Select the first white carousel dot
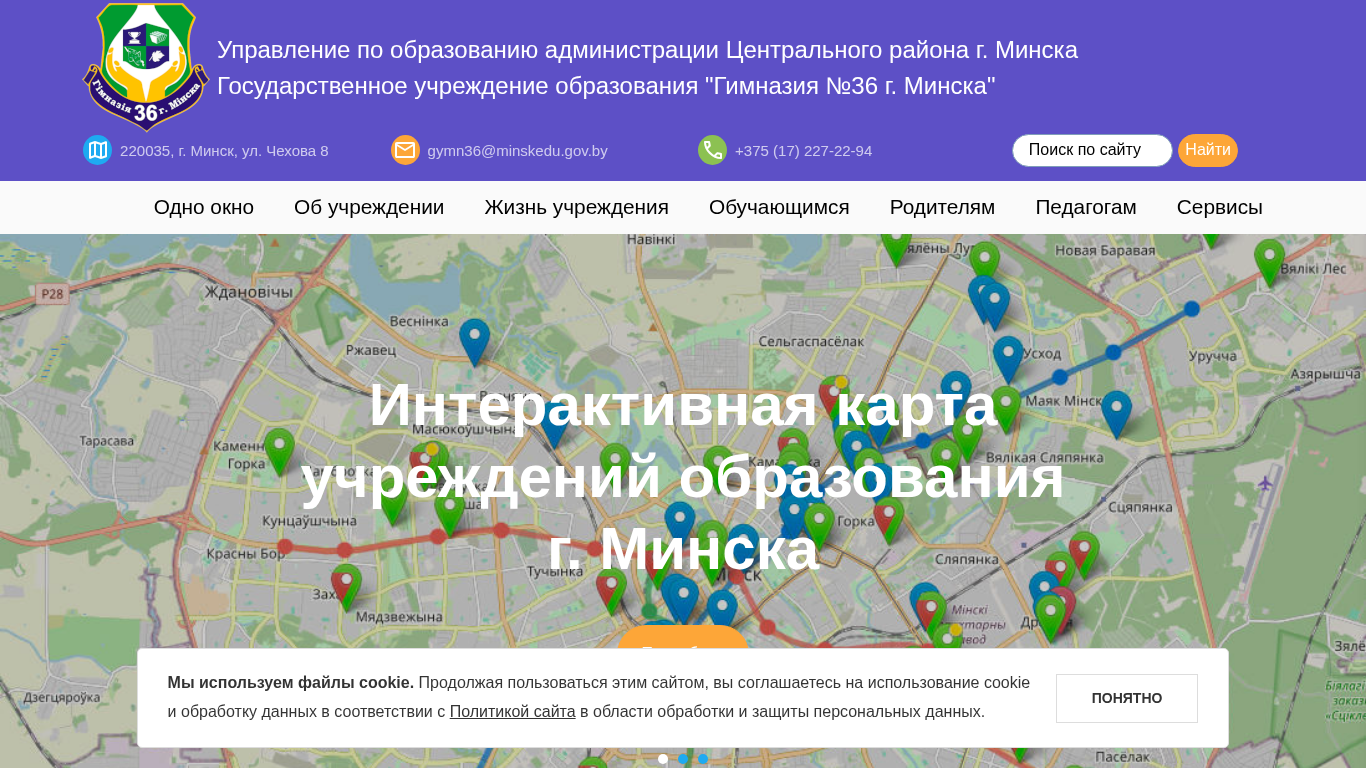The image size is (1366, 768). pyautogui.click(x=663, y=759)
